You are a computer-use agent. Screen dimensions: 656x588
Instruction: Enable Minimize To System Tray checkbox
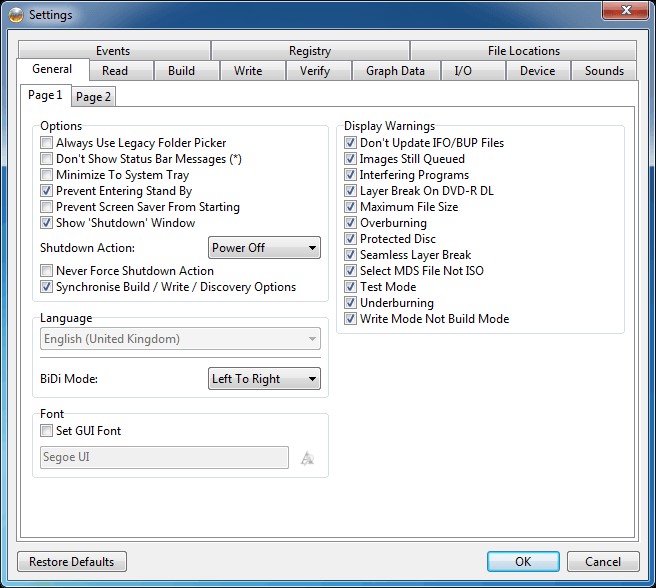[x=47, y=175]
